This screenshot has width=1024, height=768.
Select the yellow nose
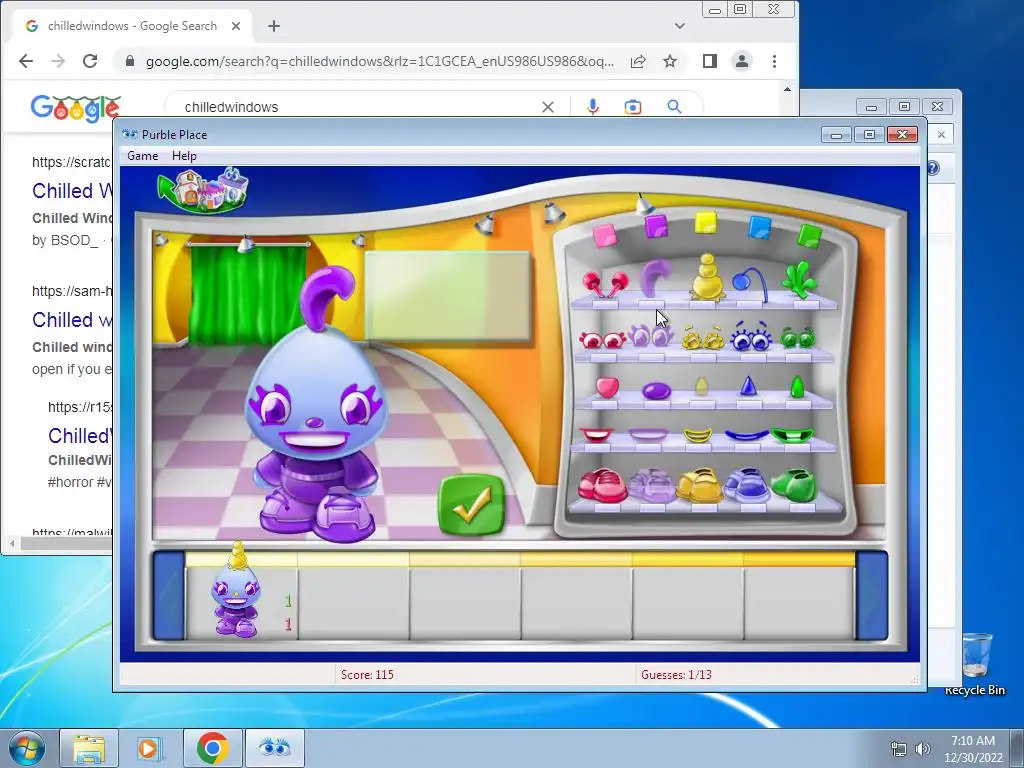point(701,386)
